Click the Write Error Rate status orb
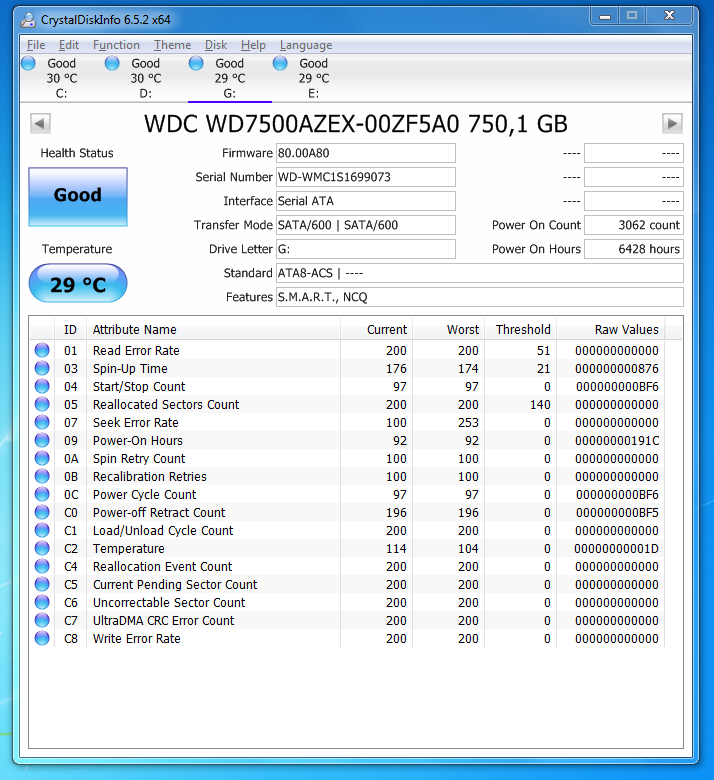The width and height of the screenshot is (714, 780). pyautogui.click(x=42, y=639)
